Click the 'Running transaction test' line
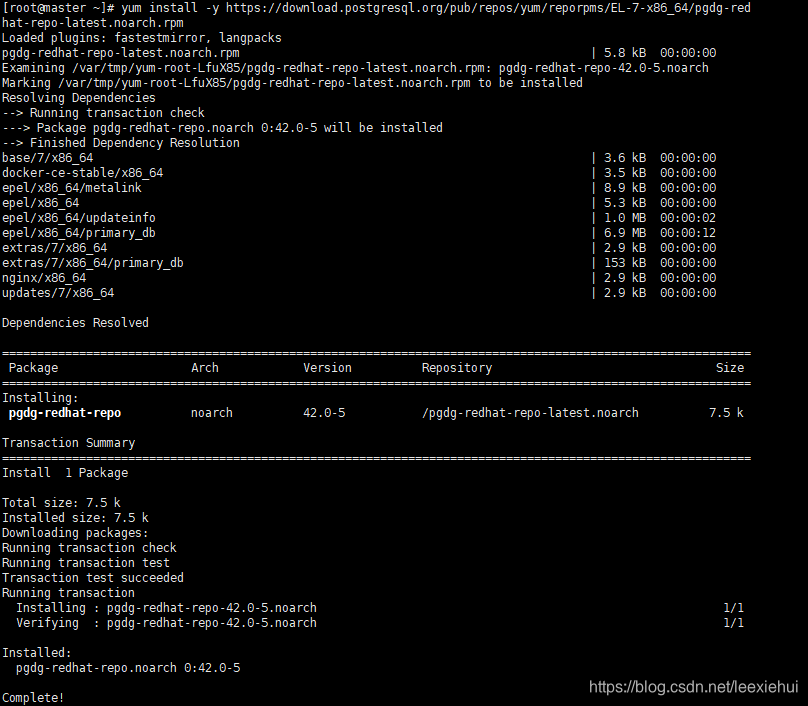Image resolution: width=808 pixels, height=706 pixels. 86,563
